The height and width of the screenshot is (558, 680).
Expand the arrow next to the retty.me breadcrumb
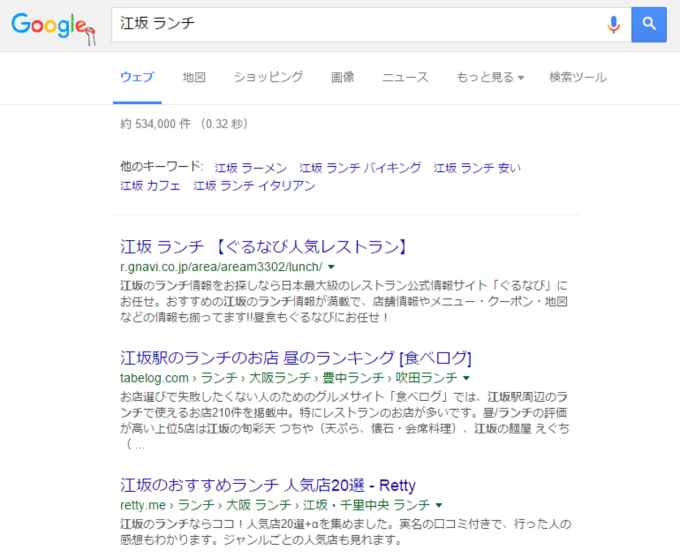[x=439, y=505]
